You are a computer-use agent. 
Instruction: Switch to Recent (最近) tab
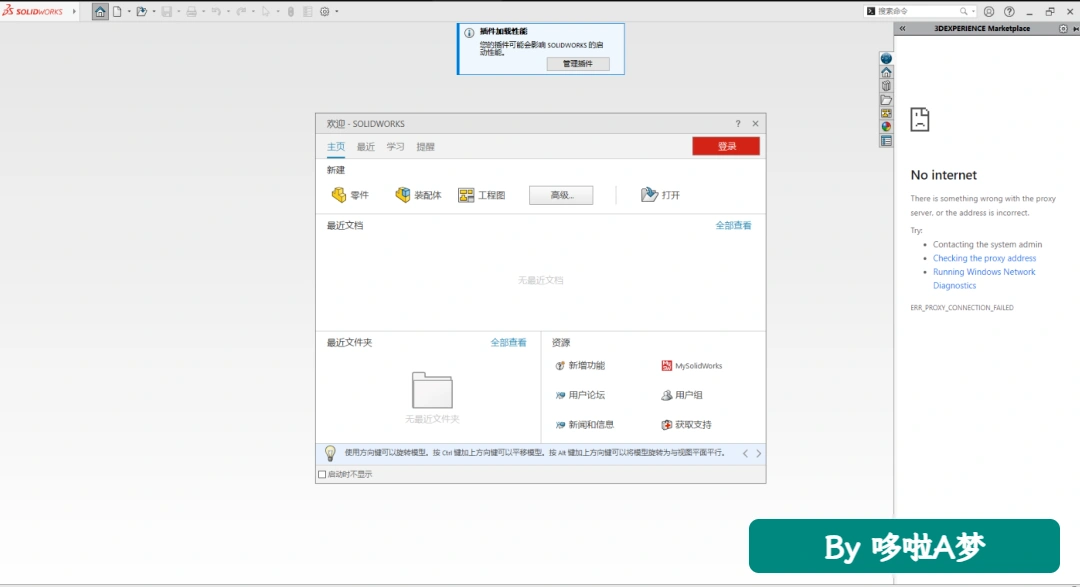tap(366, 147)
